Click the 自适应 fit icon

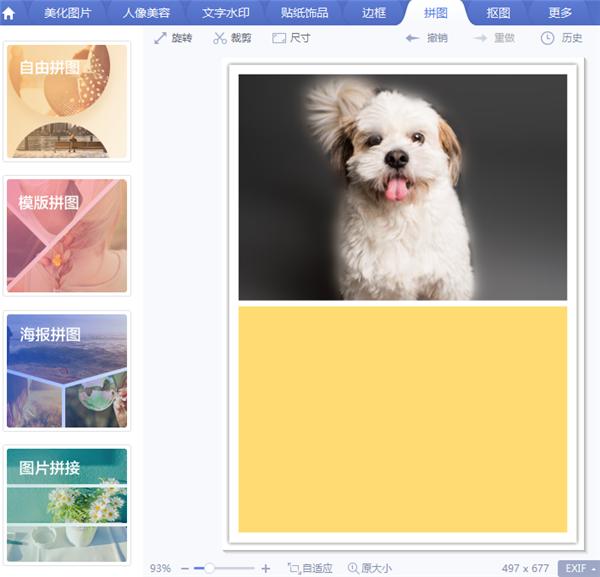(x=294, y=568)
